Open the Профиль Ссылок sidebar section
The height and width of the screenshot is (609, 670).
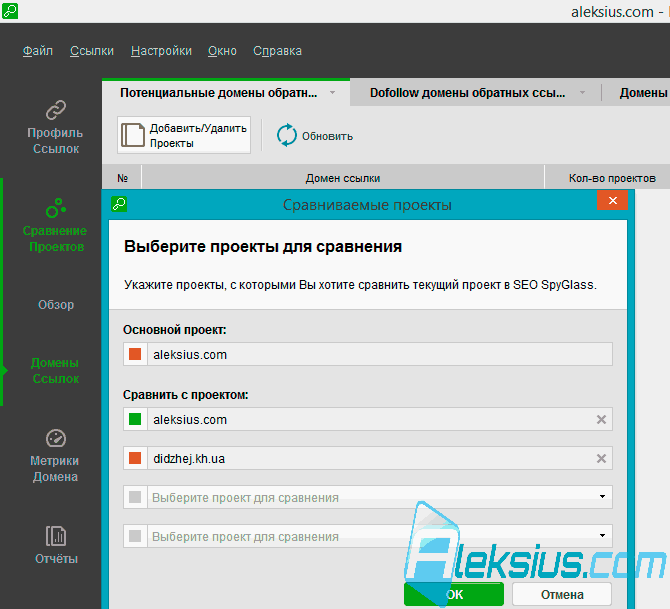[56, 127]
